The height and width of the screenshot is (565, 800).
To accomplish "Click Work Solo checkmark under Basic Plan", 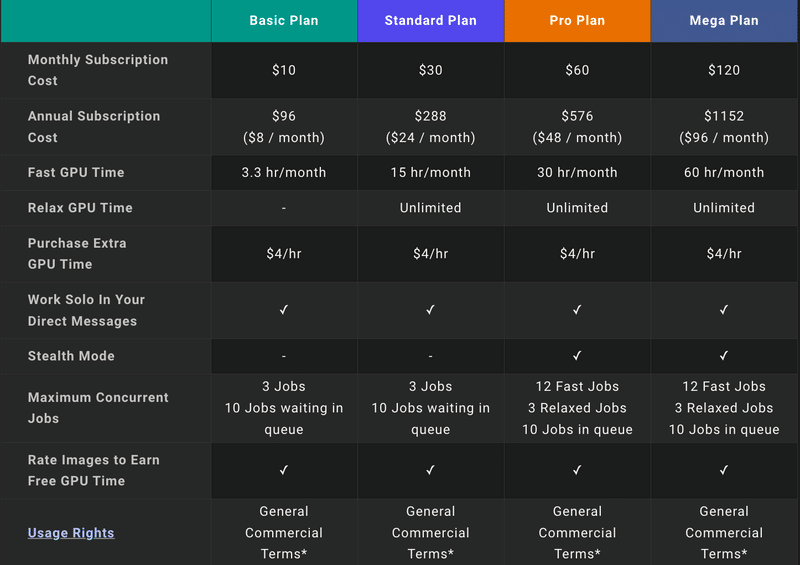I will pyautogui.click(x=284, y=310).
